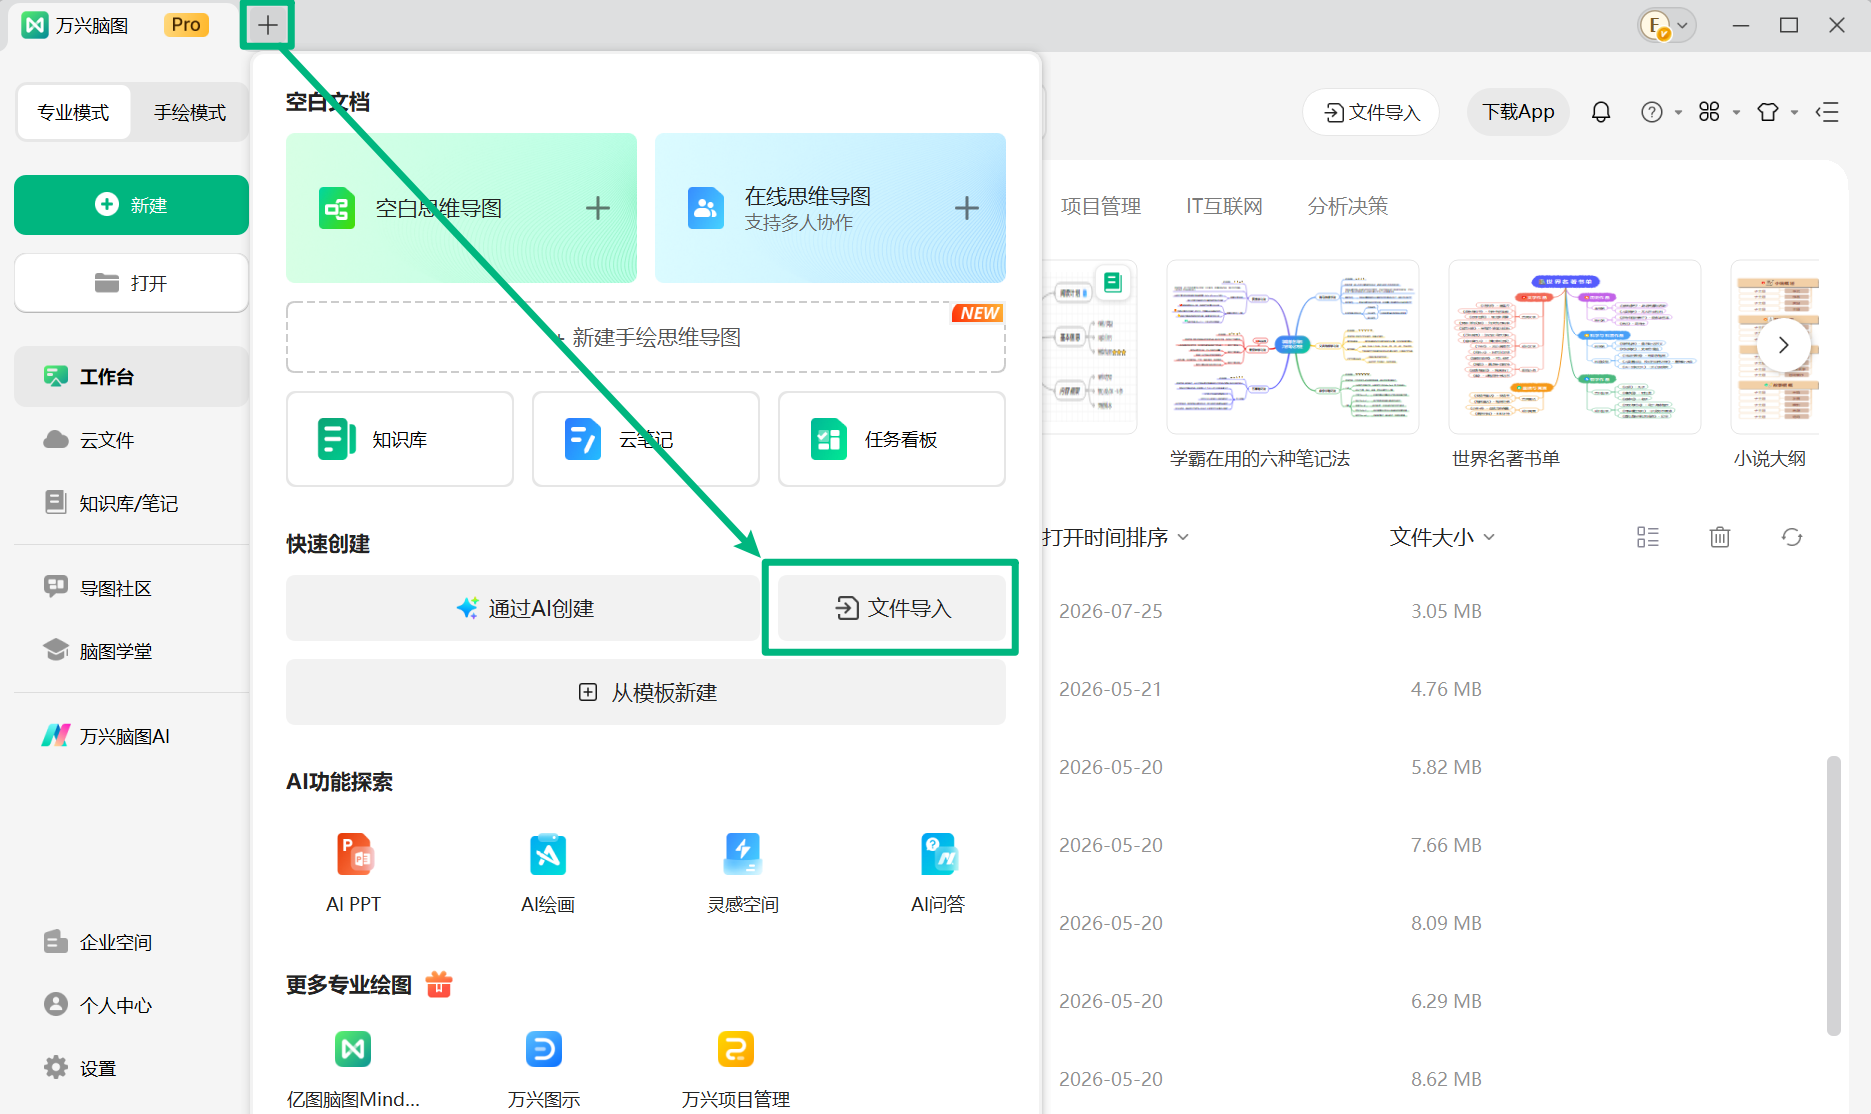Image resolution: width=1871 pixels, height=1114 pixels.
Task: Open 企业空间 in the sidebar
Action: pos(131,942)
